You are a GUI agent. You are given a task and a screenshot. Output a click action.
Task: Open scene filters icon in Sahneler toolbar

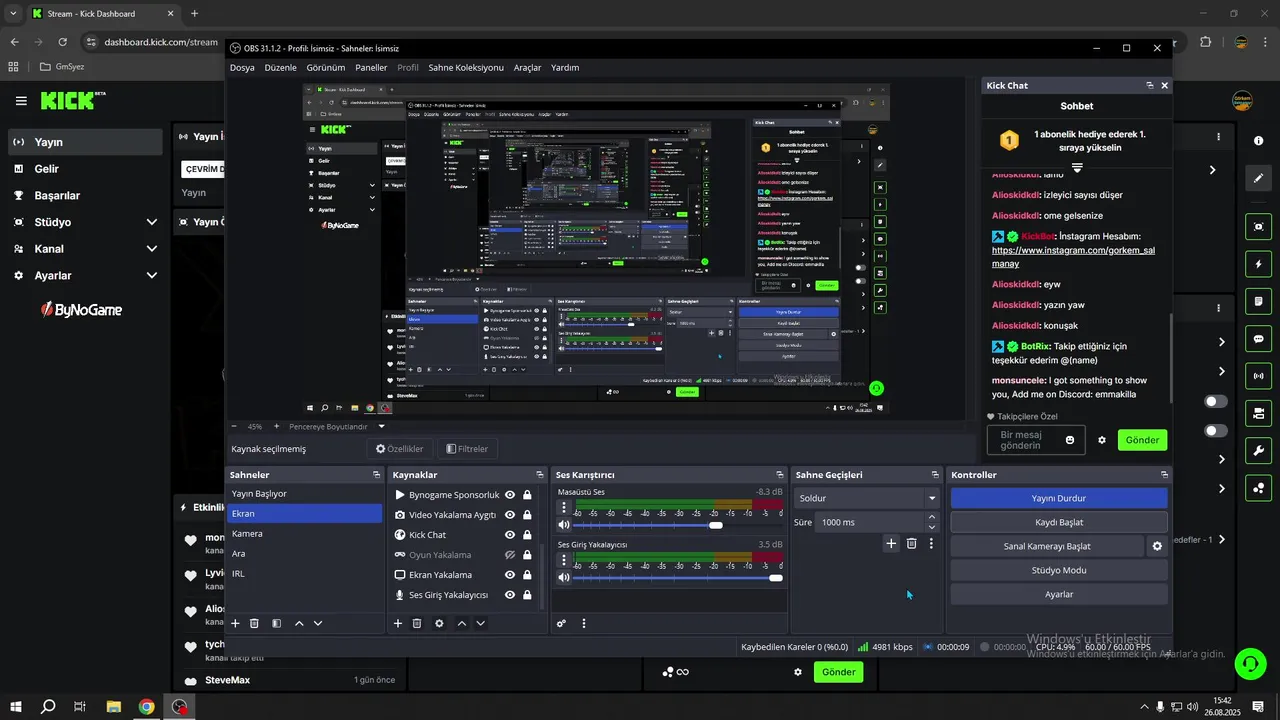coord(277,623)
